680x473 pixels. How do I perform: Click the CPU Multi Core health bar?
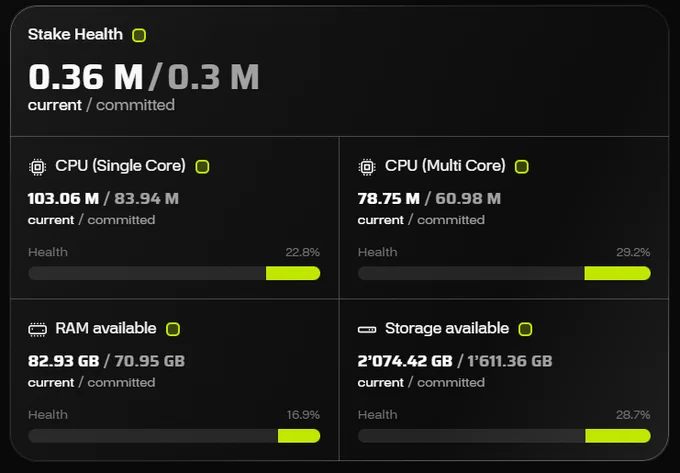[504, 273]
